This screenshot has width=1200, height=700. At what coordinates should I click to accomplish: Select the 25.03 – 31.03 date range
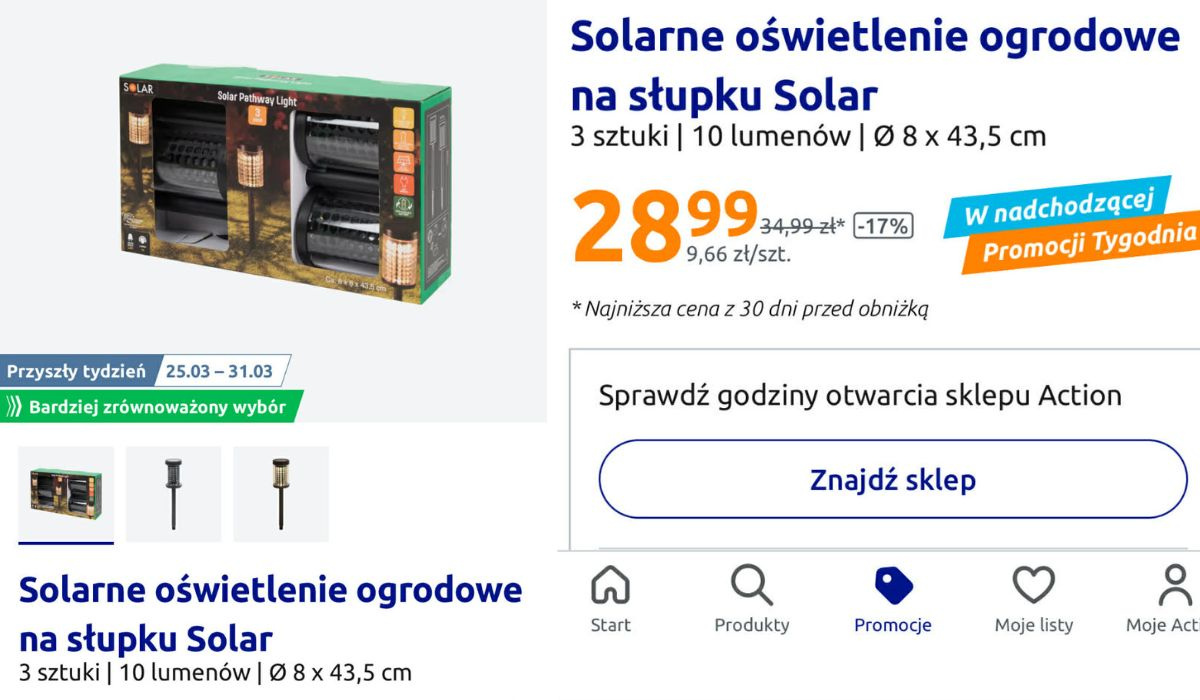219,371
